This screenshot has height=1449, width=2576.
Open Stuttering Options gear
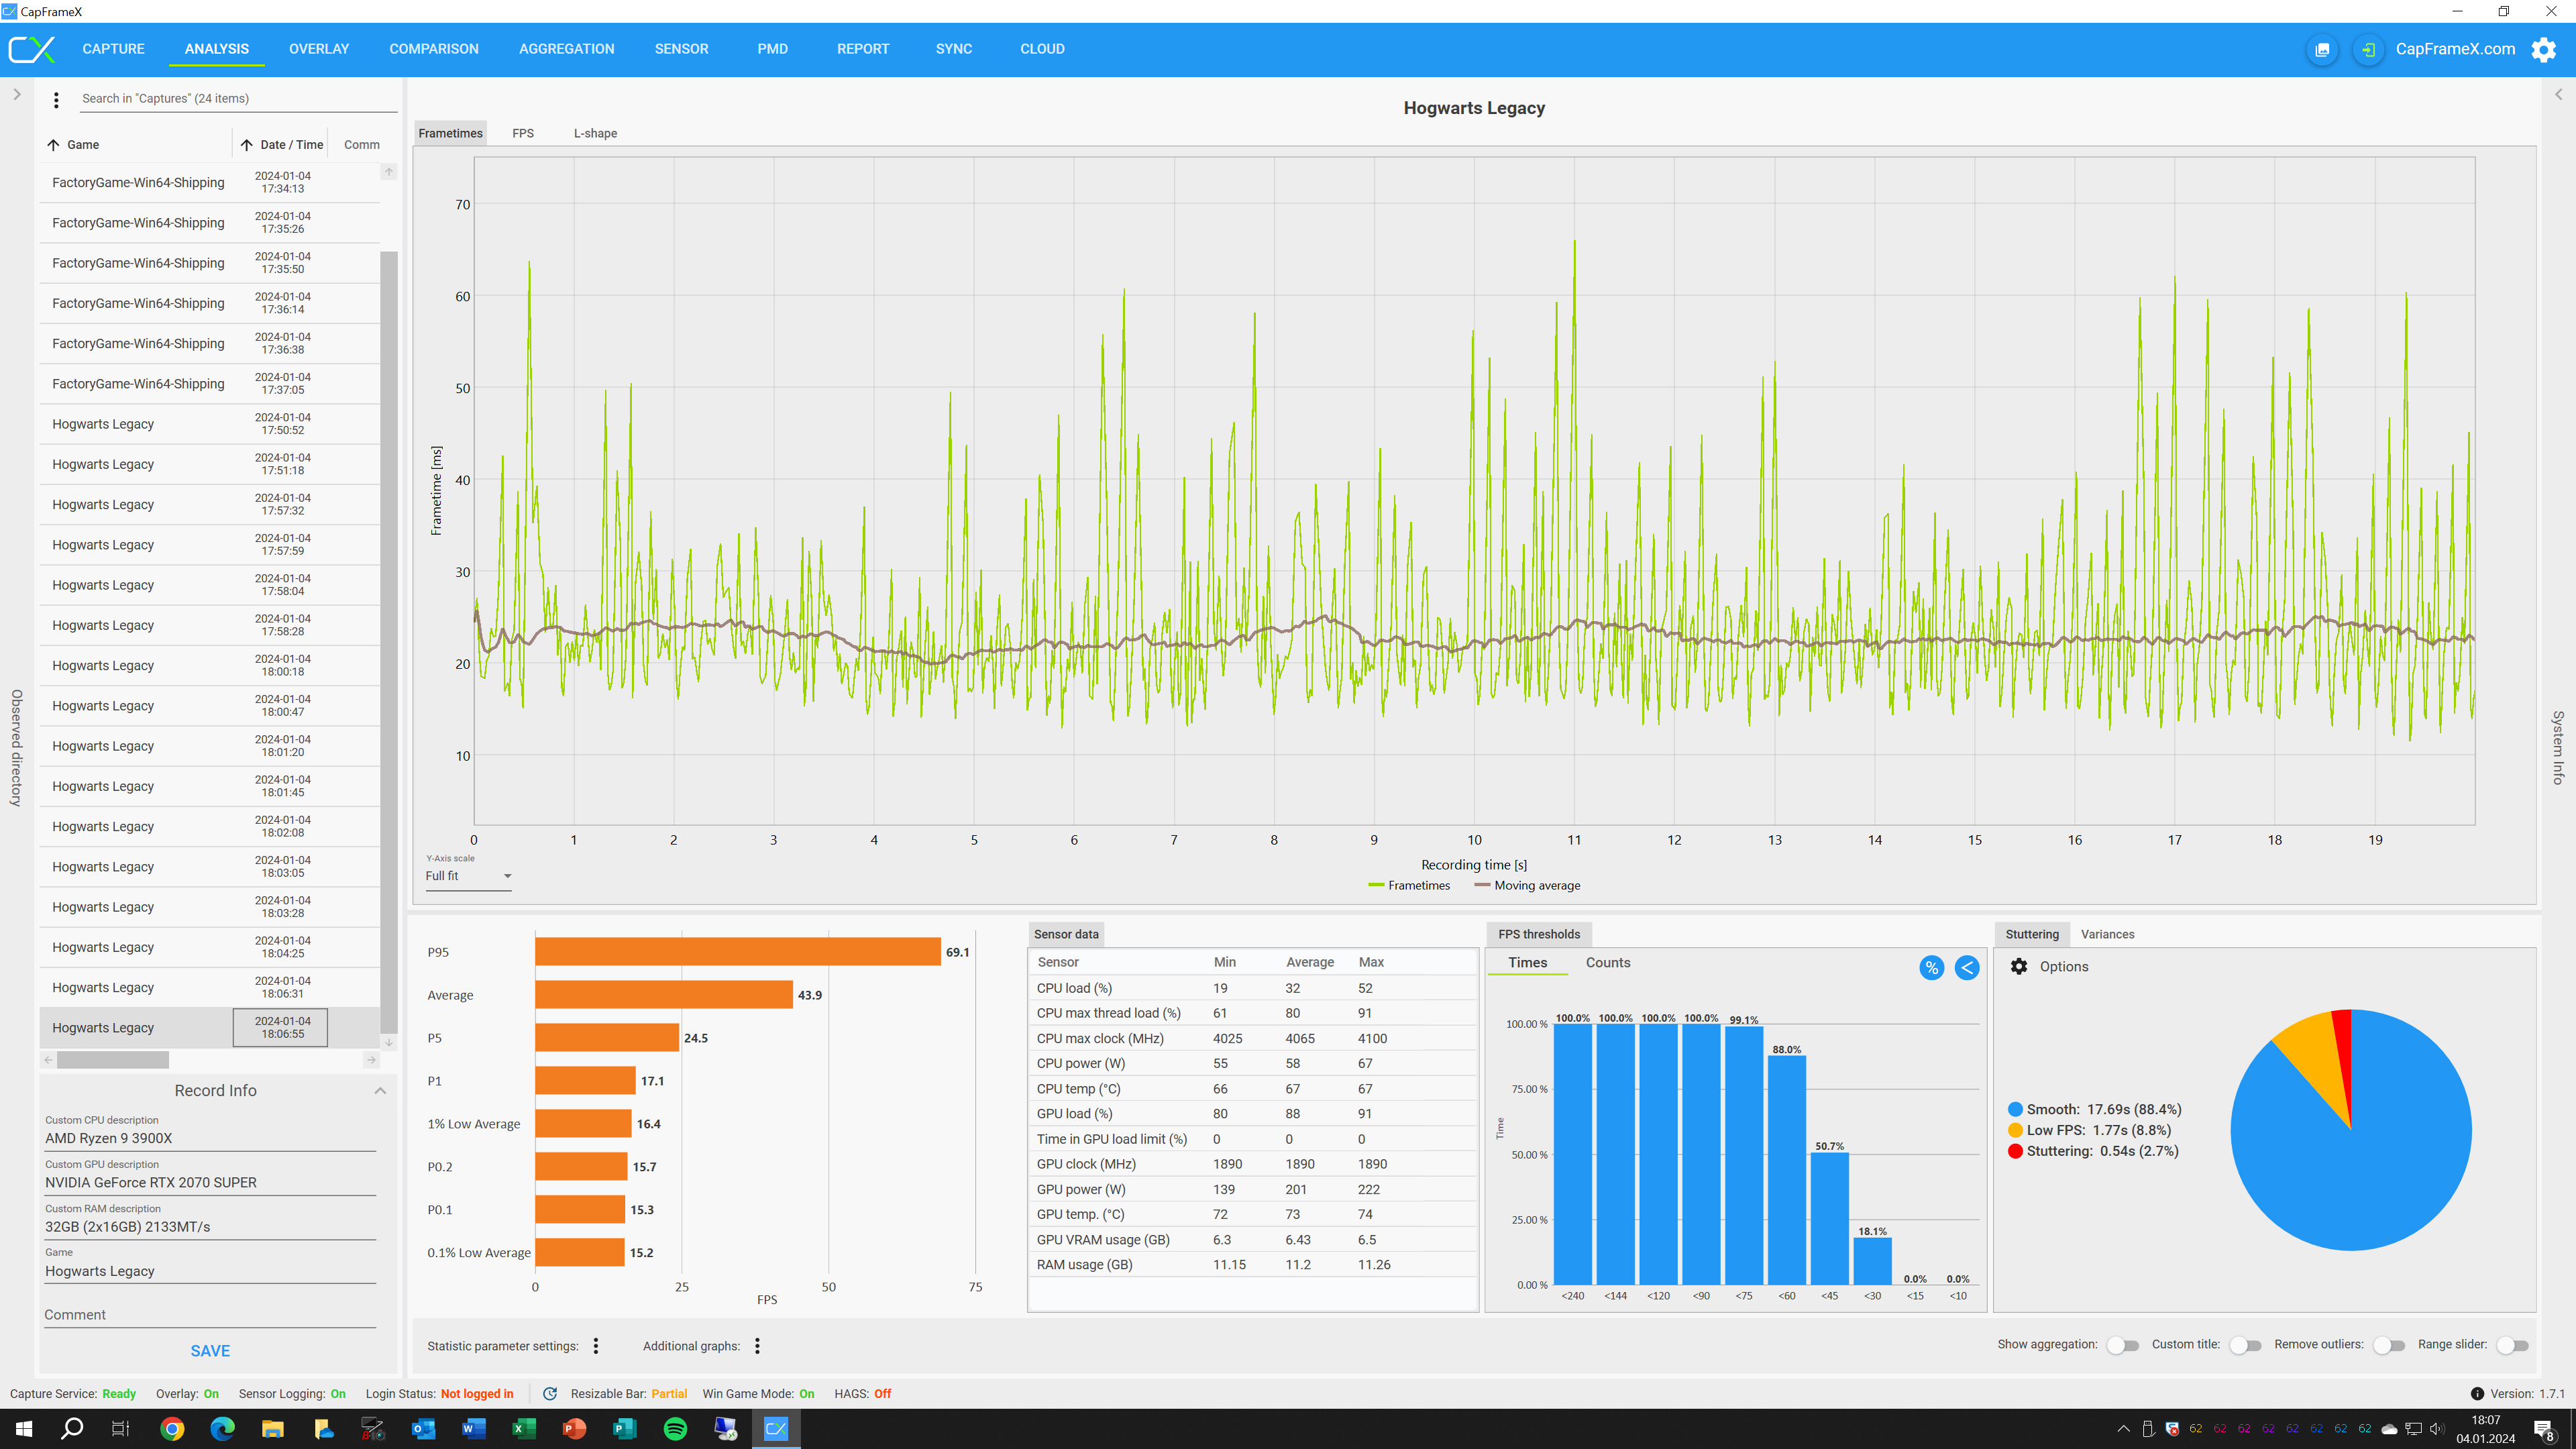click(x=2019, y=966)
